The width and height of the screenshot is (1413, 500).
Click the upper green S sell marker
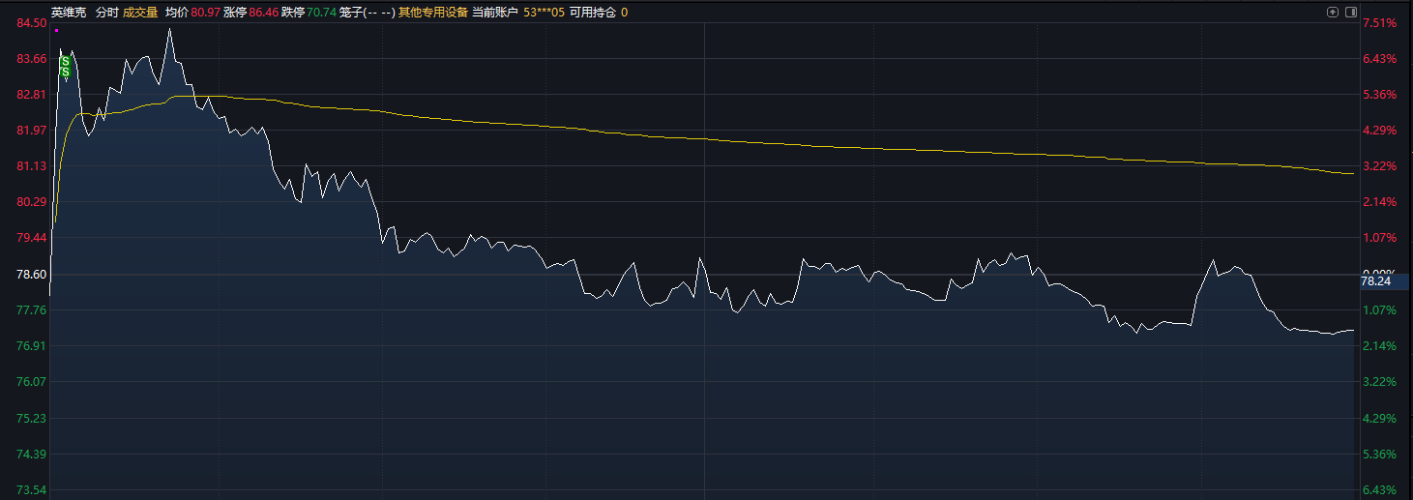(x=65, y=62)
